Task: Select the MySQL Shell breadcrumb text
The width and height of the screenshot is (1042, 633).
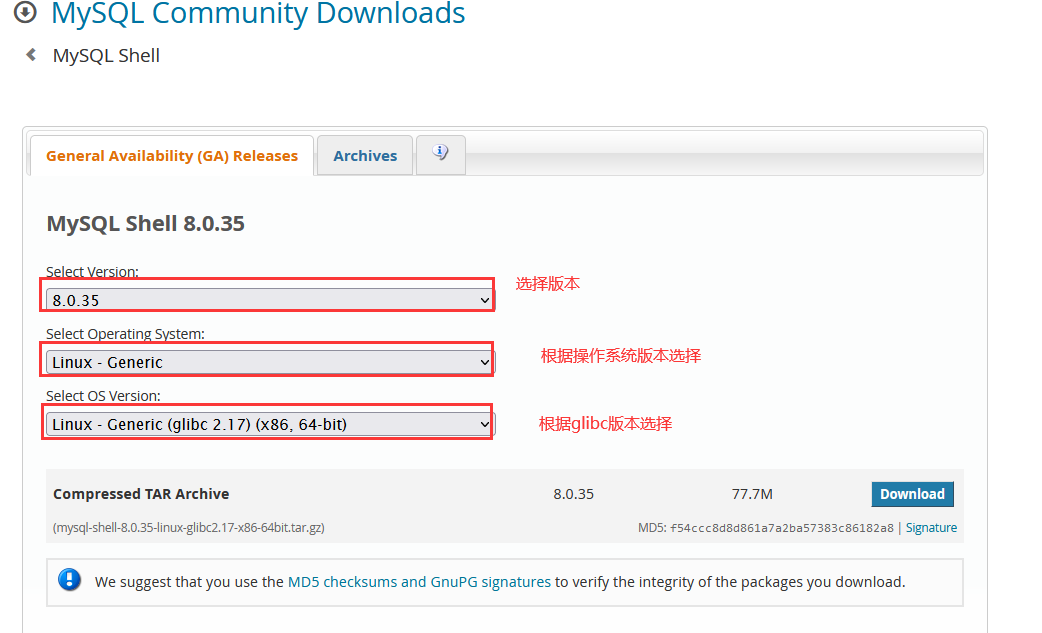Action: pyautogui.click(x=106, y=56)
